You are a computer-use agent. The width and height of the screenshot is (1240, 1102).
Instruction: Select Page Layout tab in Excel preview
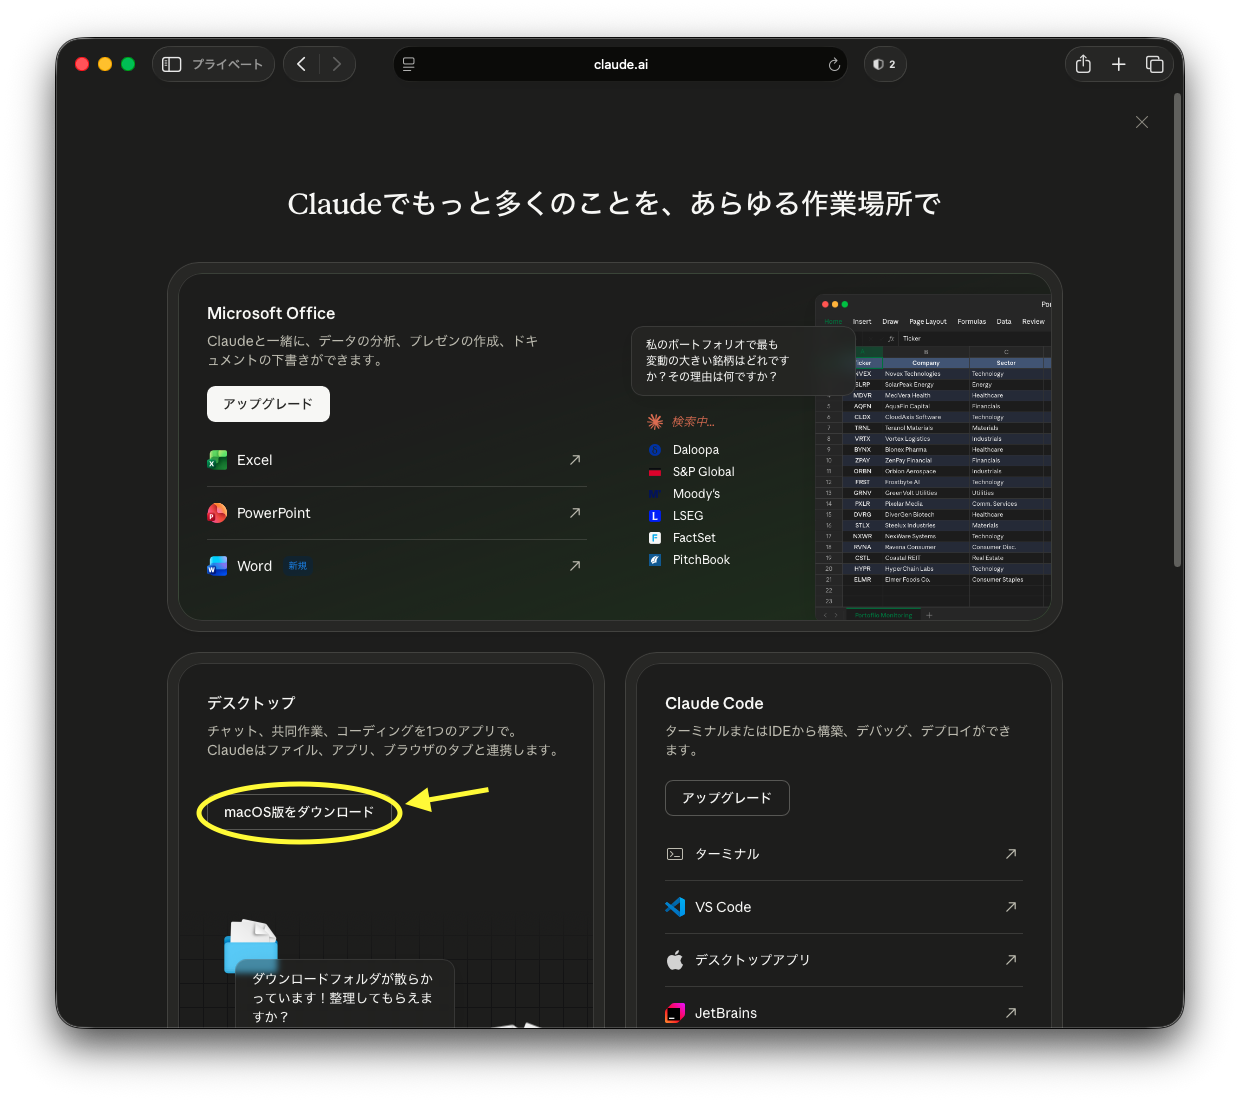click(928, 322)
